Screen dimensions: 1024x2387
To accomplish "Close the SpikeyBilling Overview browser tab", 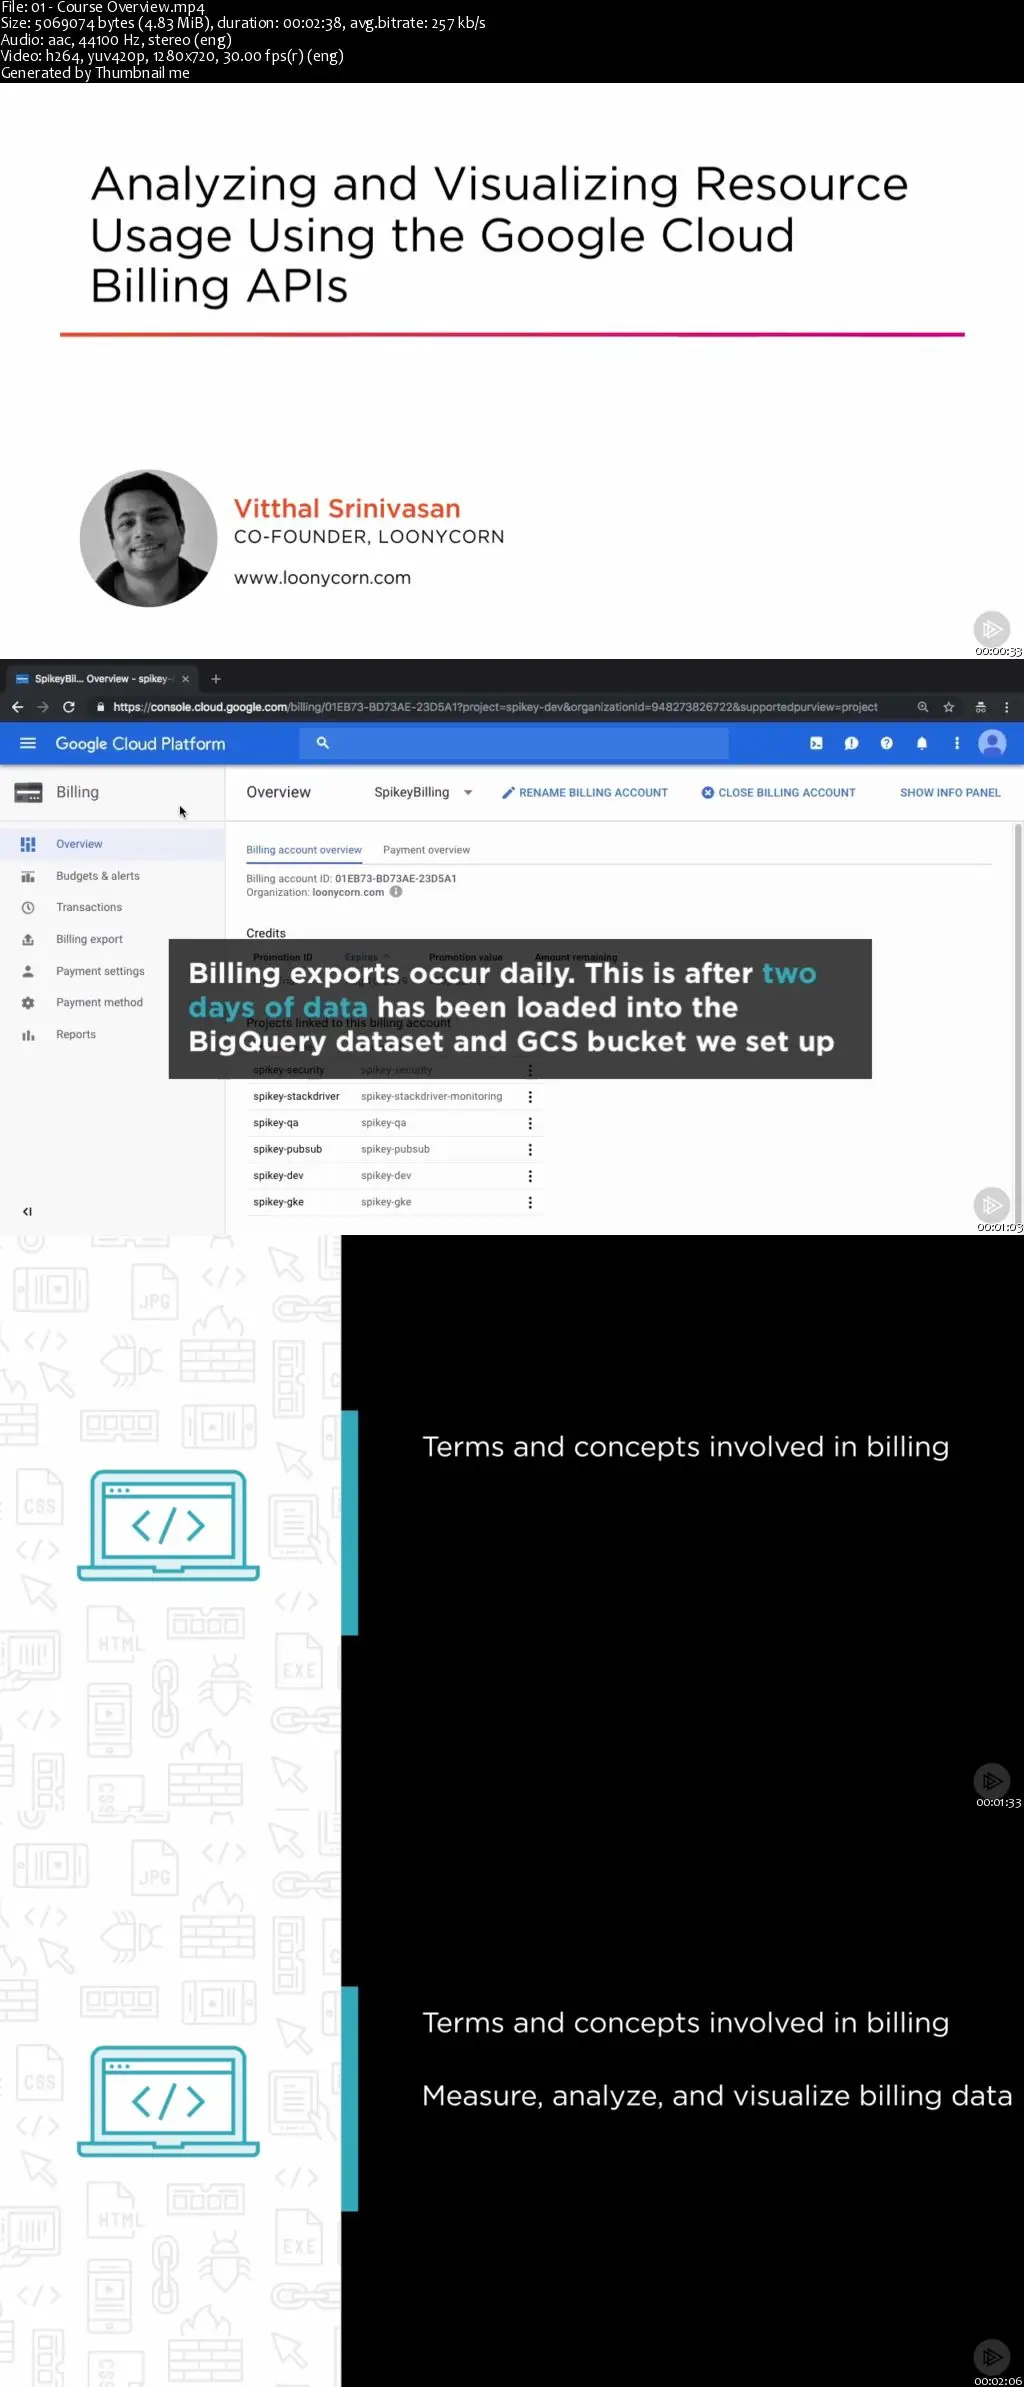I will [x=185, y=679].
